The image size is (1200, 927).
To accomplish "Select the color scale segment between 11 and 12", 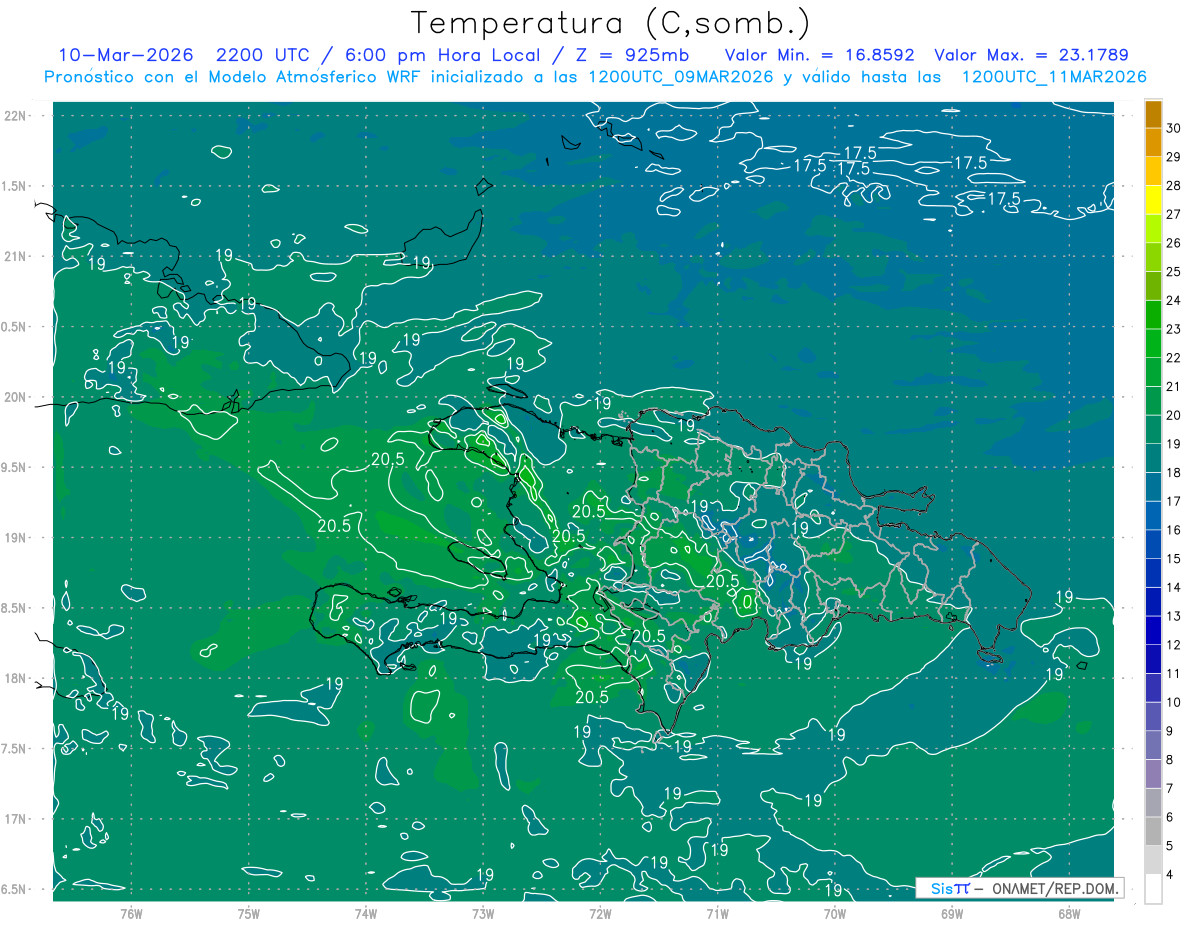I will click(1154, 659).
